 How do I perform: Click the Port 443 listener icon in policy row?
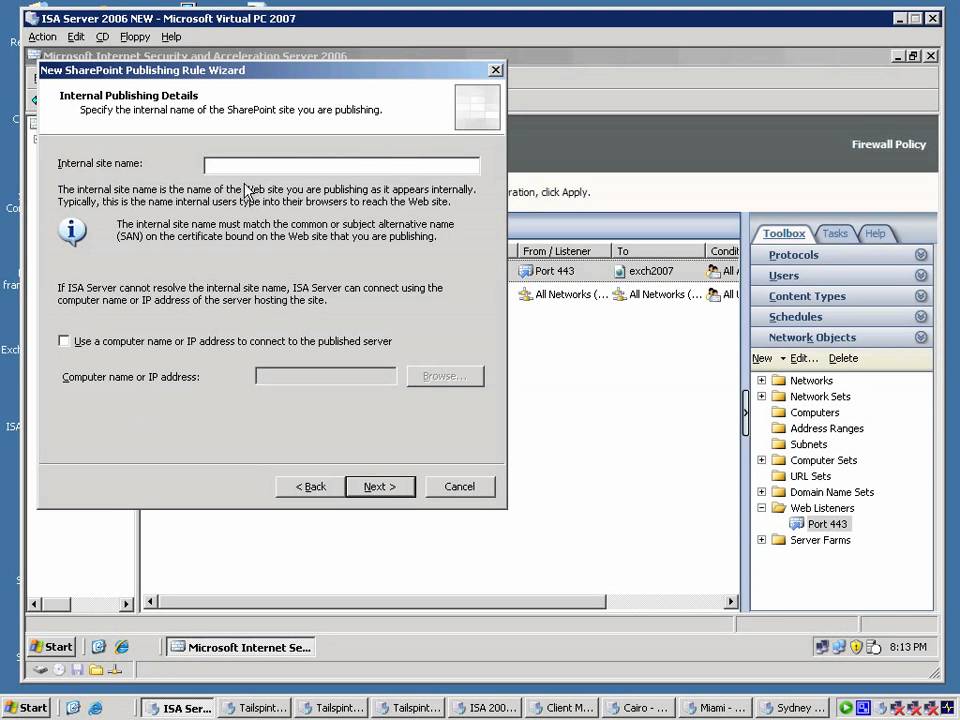pyautogui.click(x=525, y=271)
